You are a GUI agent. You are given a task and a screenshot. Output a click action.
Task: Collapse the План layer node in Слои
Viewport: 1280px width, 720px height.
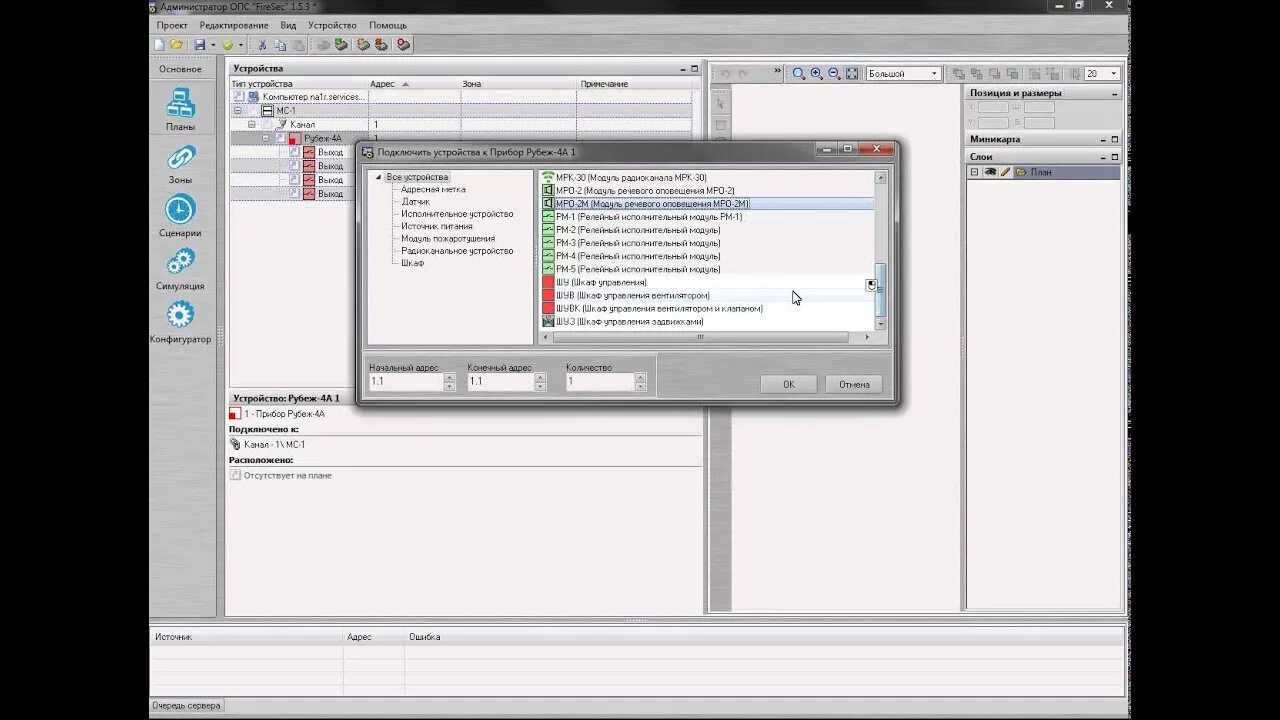pos(974,172)
